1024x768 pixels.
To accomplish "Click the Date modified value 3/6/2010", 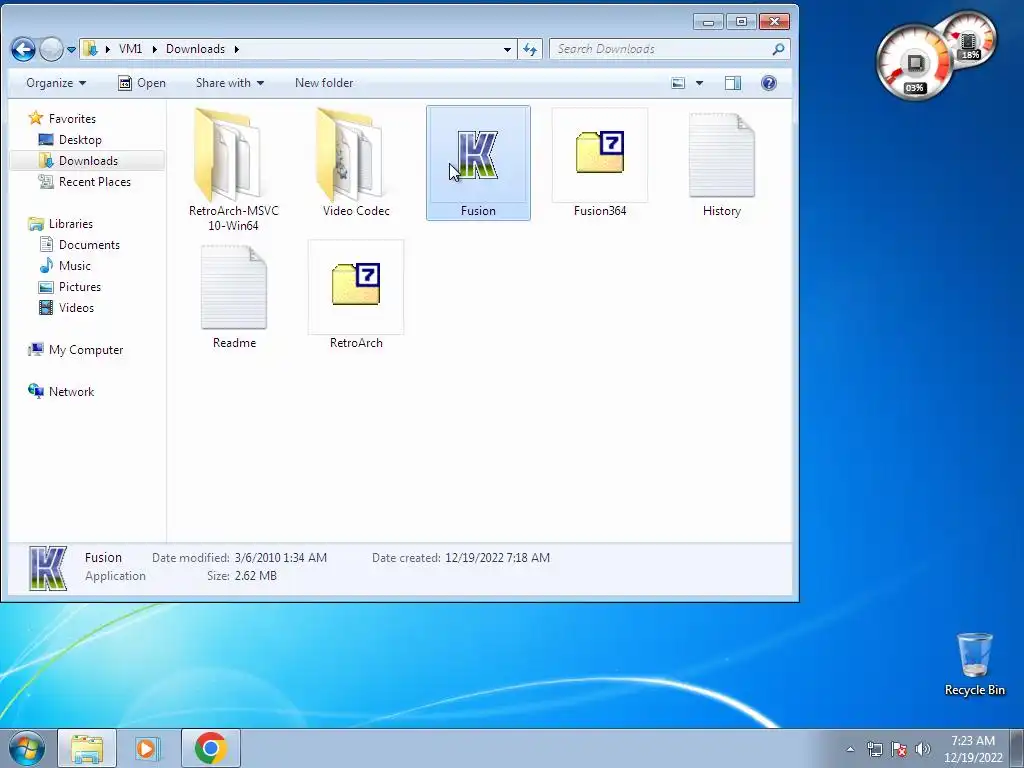I will pos(280,558).
